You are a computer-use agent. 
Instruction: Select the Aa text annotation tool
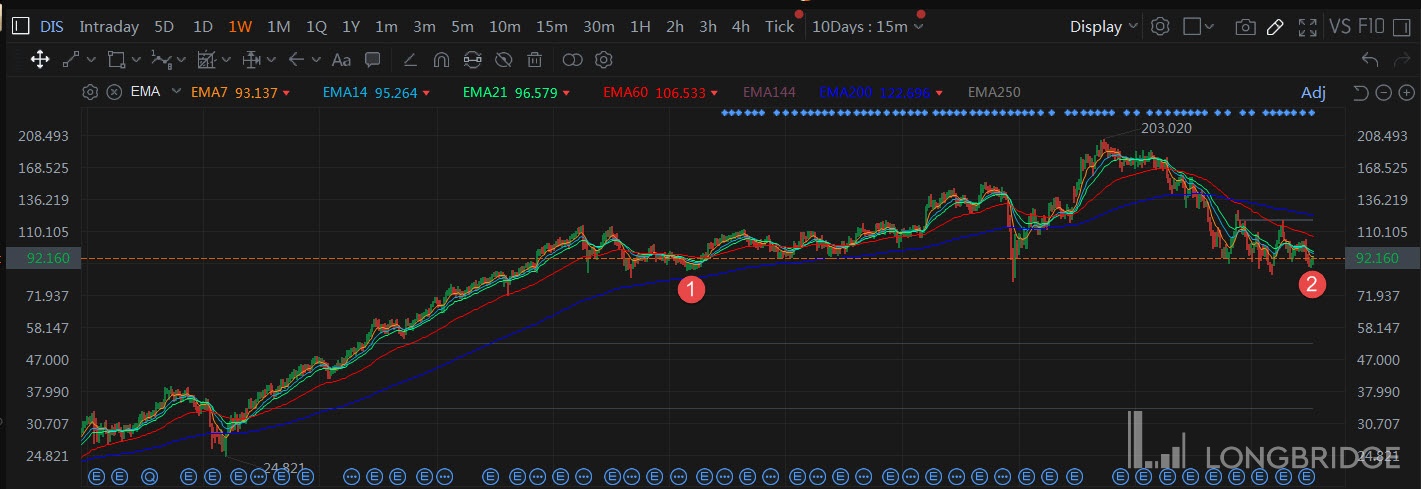[x=341, y=60]
